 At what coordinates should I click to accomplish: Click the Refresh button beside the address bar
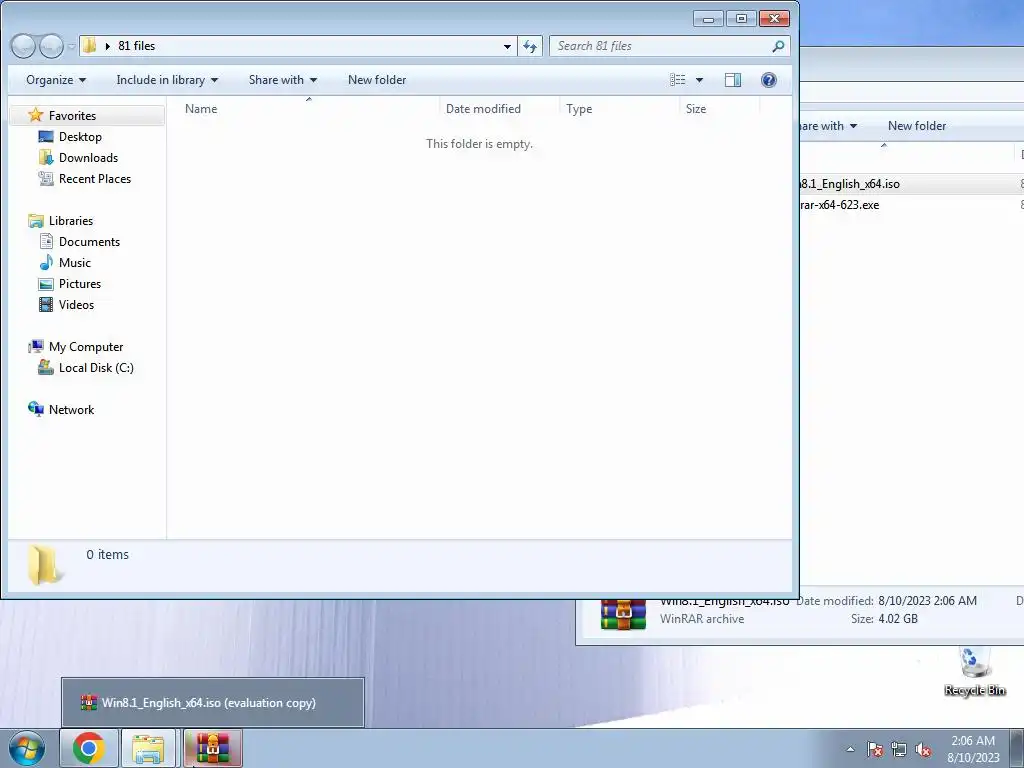click(530, 46)
